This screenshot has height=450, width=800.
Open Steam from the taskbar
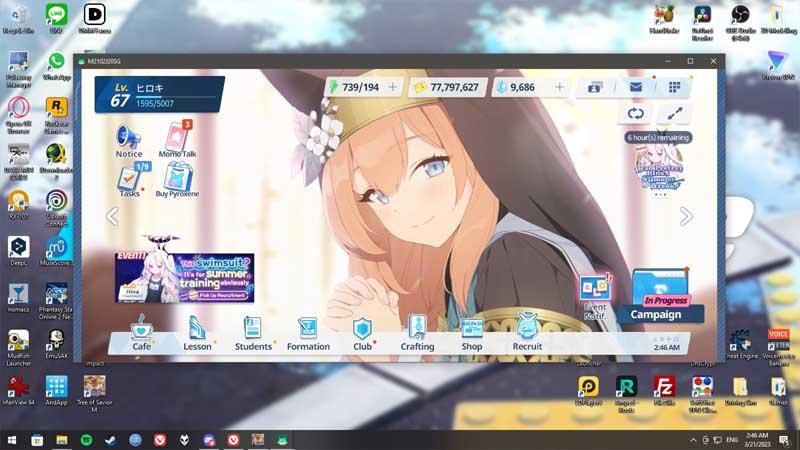coord(111,440)
